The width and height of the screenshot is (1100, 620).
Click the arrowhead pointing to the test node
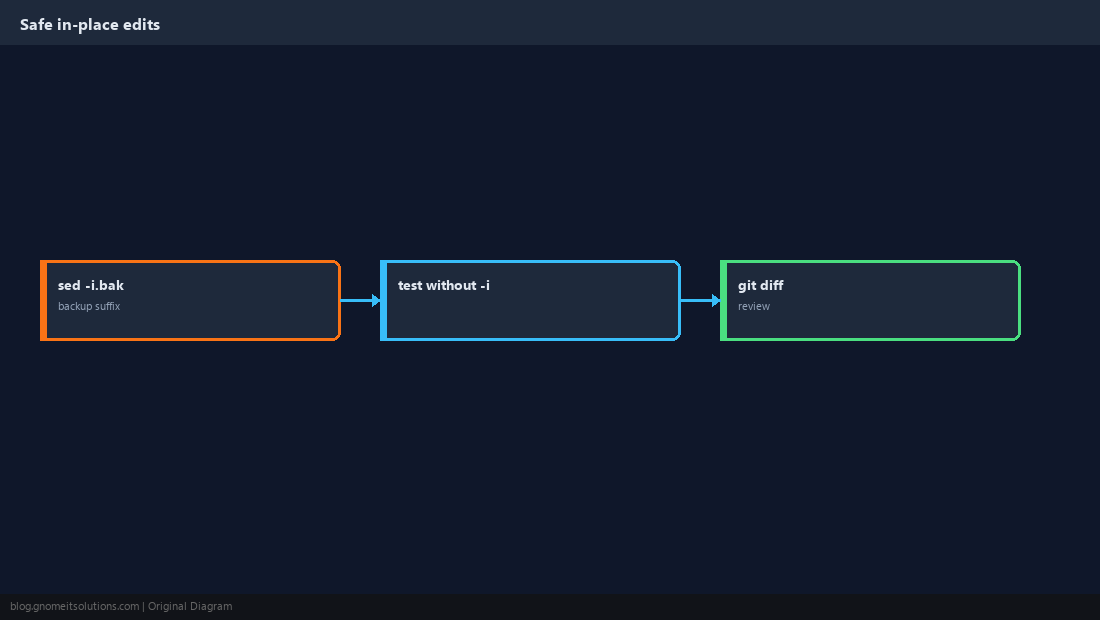(376, 300)
